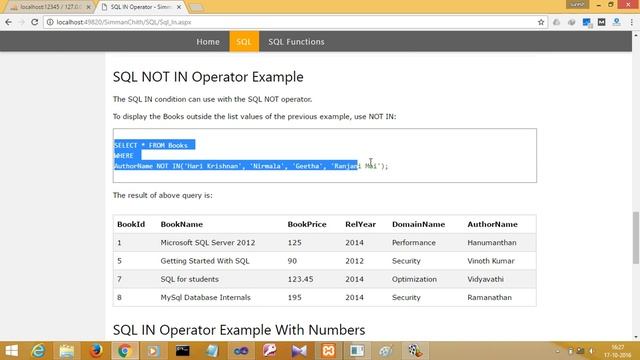Open the SQL menu item
Viewport: 640px width, 360px height.
tap(244, 42)
